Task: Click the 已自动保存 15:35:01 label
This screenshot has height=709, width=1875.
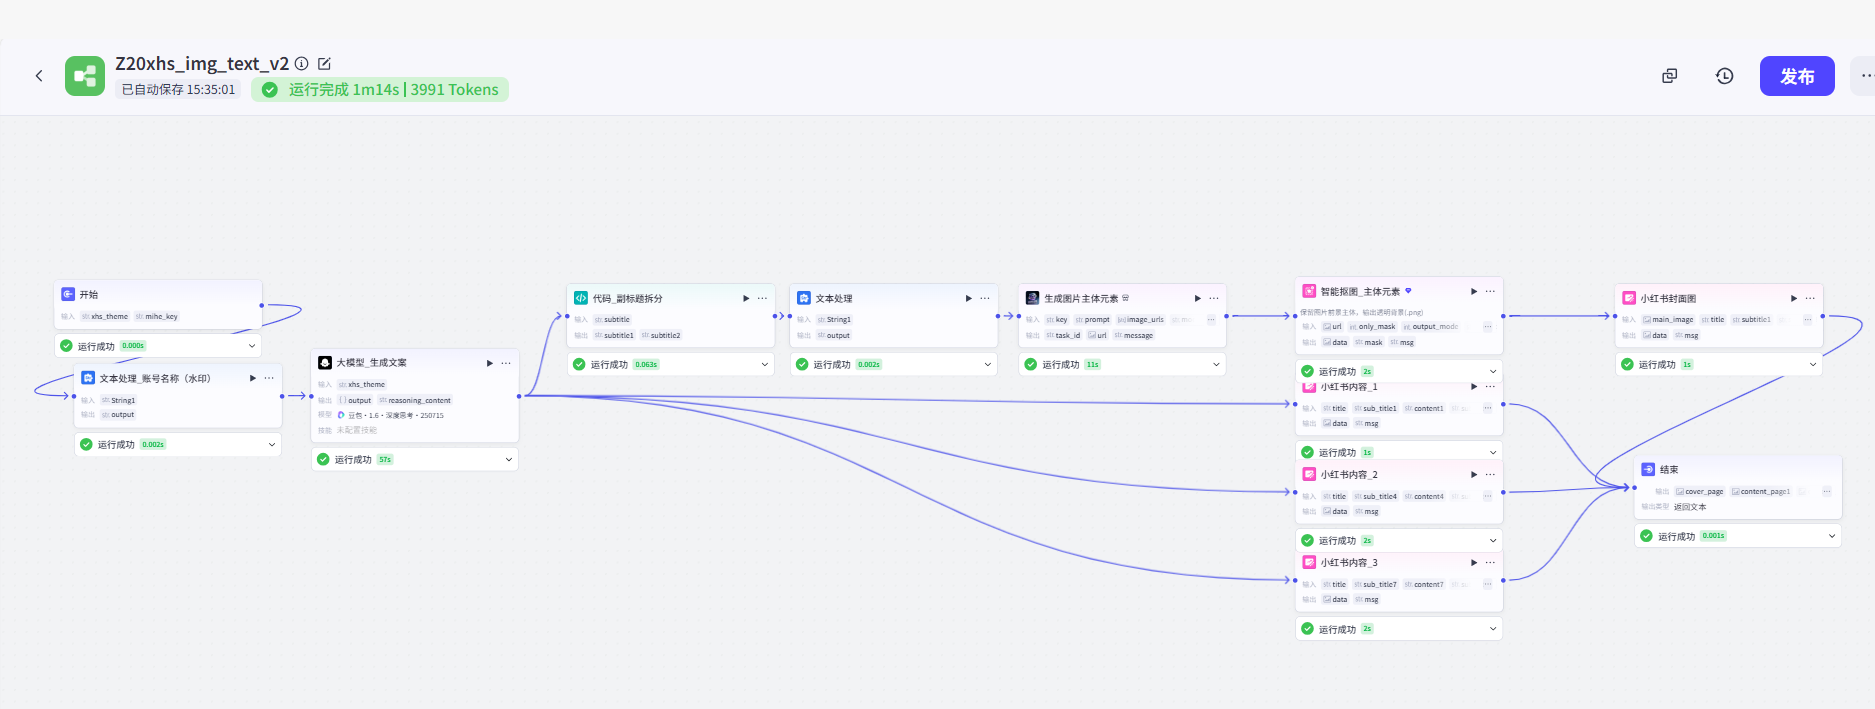Action: tap(178, 90)
